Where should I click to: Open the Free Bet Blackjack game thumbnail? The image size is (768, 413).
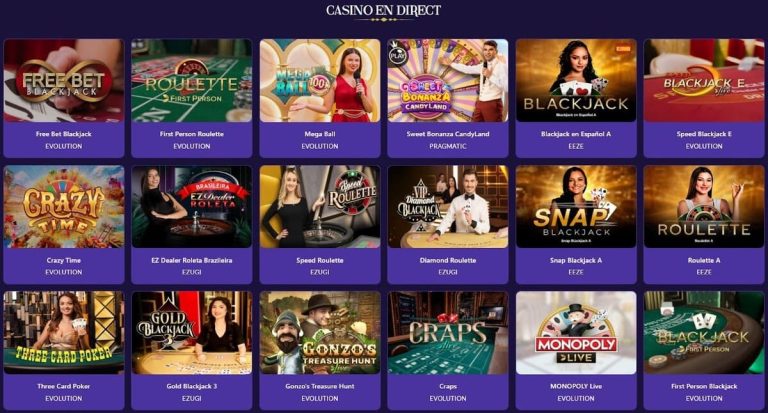64,80
